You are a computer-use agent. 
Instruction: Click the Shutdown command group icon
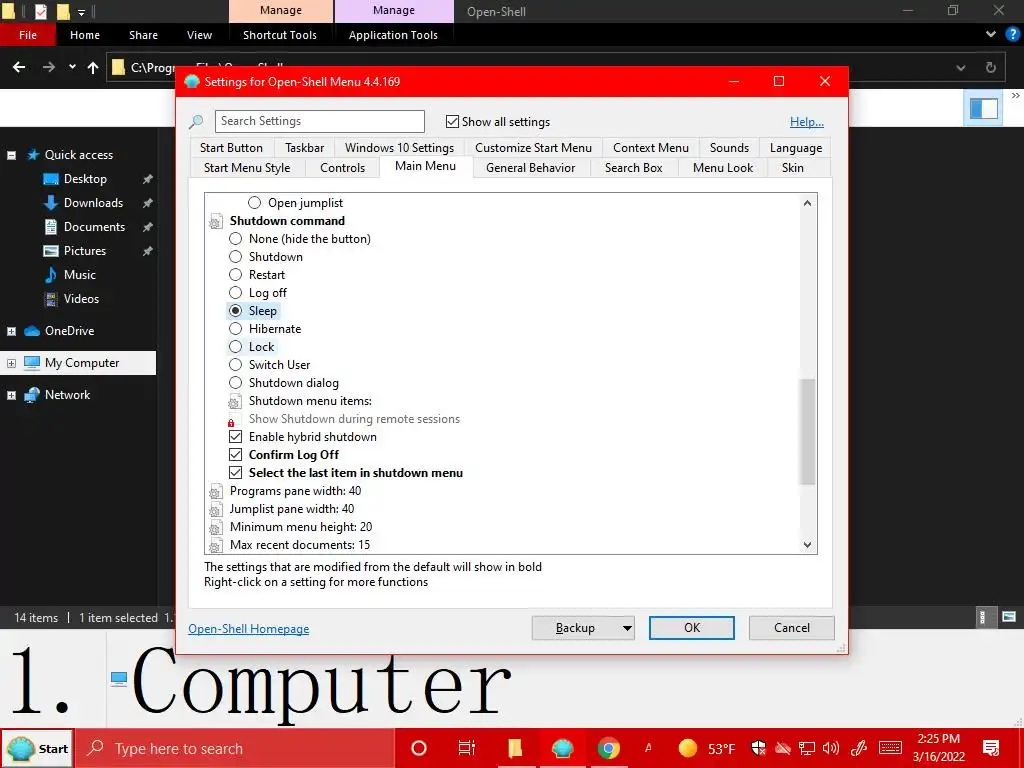click(216, 221)
